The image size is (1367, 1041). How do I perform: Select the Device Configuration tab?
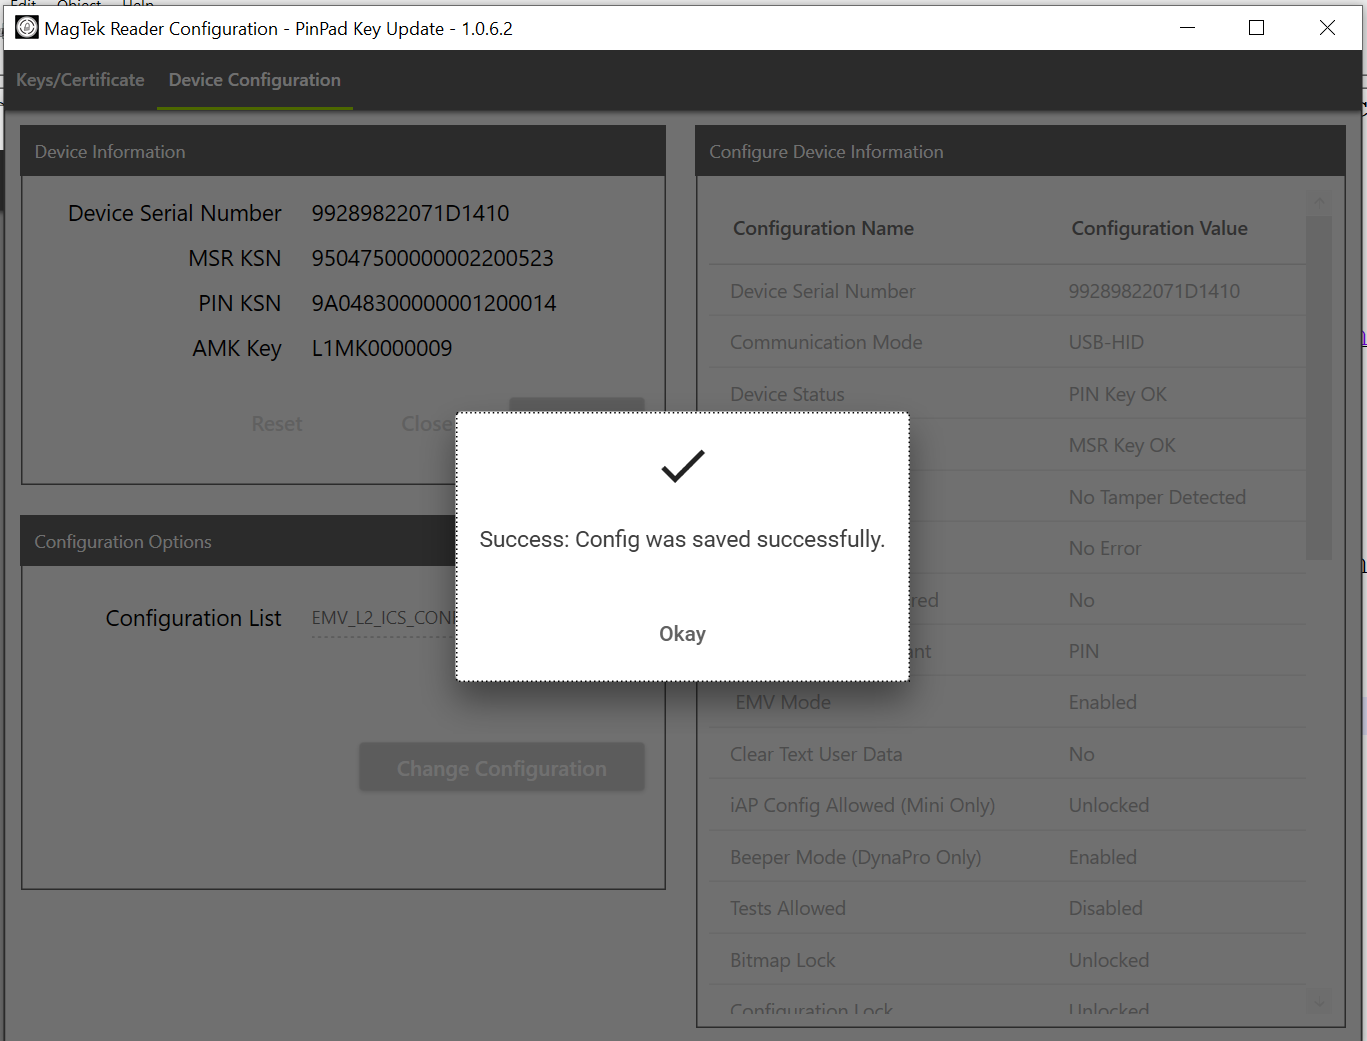click(254, 80)
